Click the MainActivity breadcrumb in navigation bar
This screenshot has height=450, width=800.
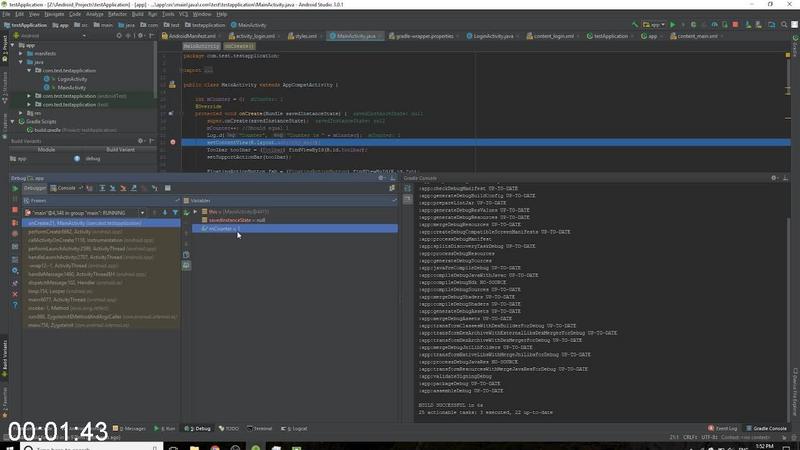click(x=248, y=25)
